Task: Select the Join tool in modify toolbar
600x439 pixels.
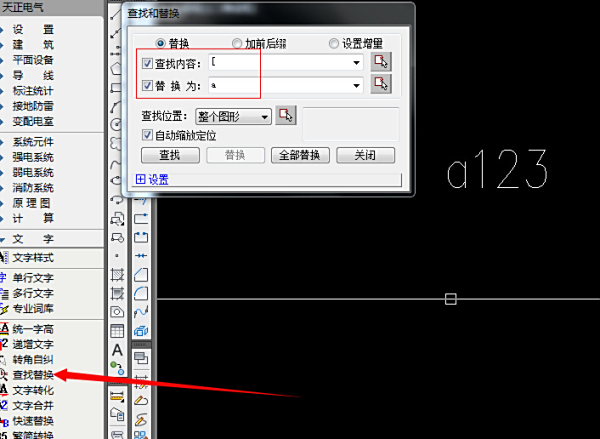Action: pos(141,255)
